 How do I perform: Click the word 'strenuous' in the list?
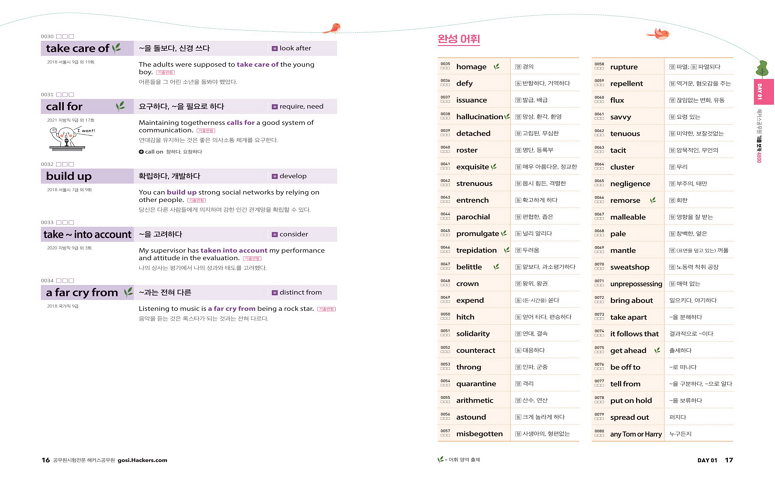[474, 183]
